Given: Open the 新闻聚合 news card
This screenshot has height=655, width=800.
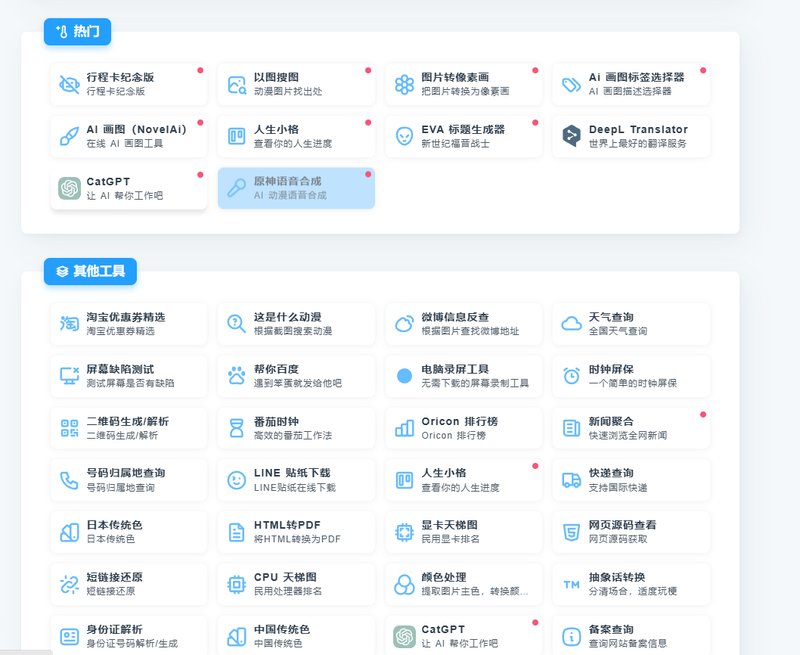Looking at the screenshot, I should pos(631,428).
